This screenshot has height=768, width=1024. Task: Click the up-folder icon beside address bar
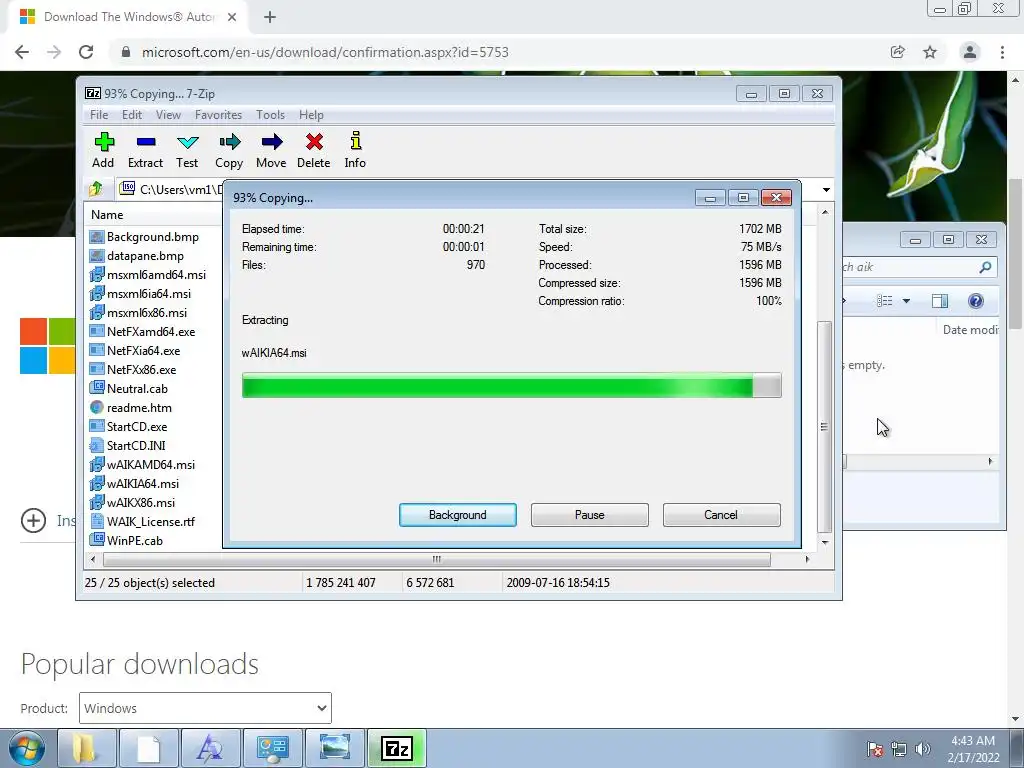(x=96, y=189)
